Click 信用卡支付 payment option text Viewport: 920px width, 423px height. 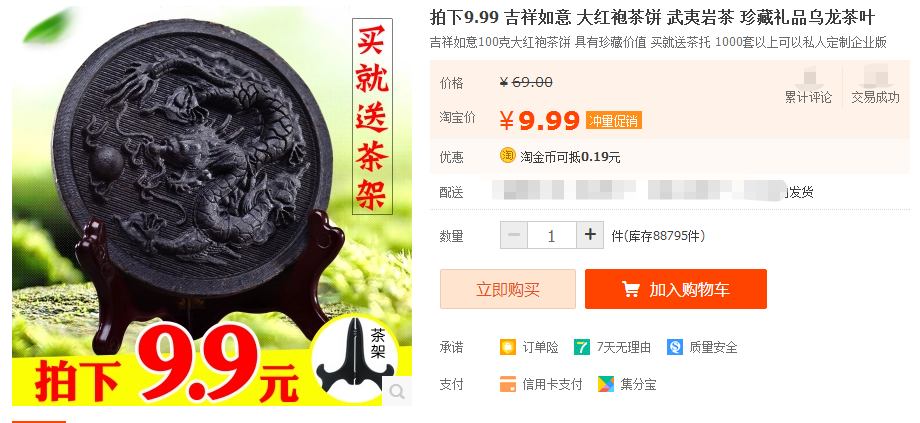[x=552, y=384]
